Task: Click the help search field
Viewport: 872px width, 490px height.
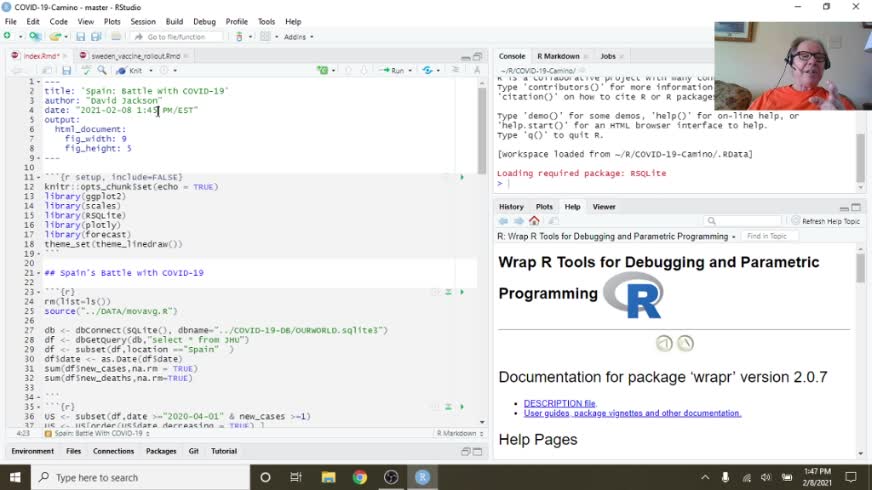Action: 742,221
